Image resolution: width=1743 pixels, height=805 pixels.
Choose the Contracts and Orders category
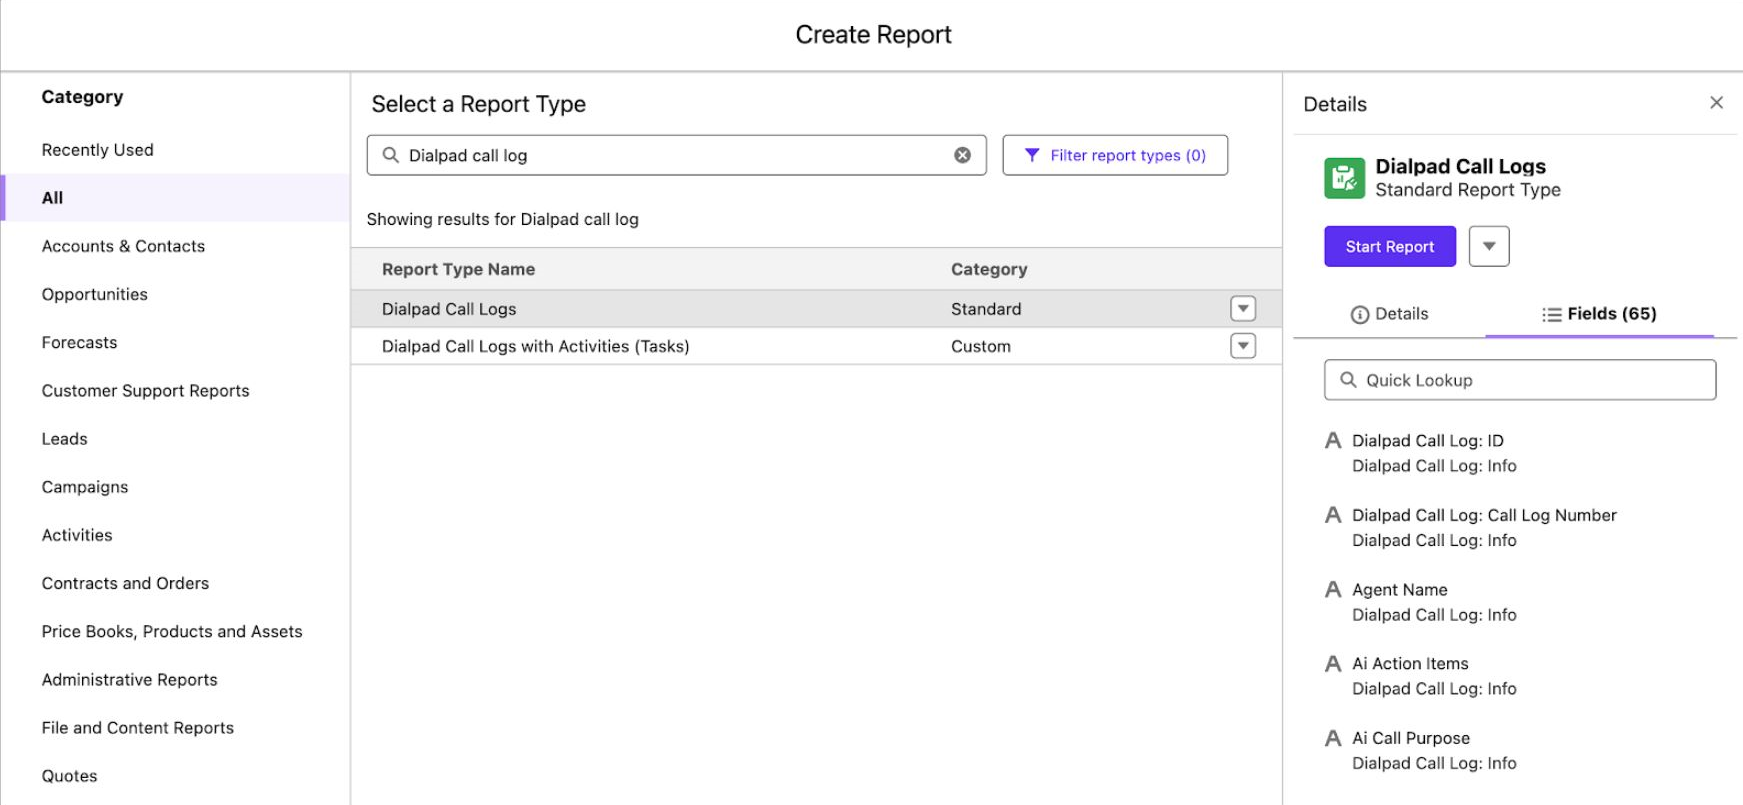point(125,583)
